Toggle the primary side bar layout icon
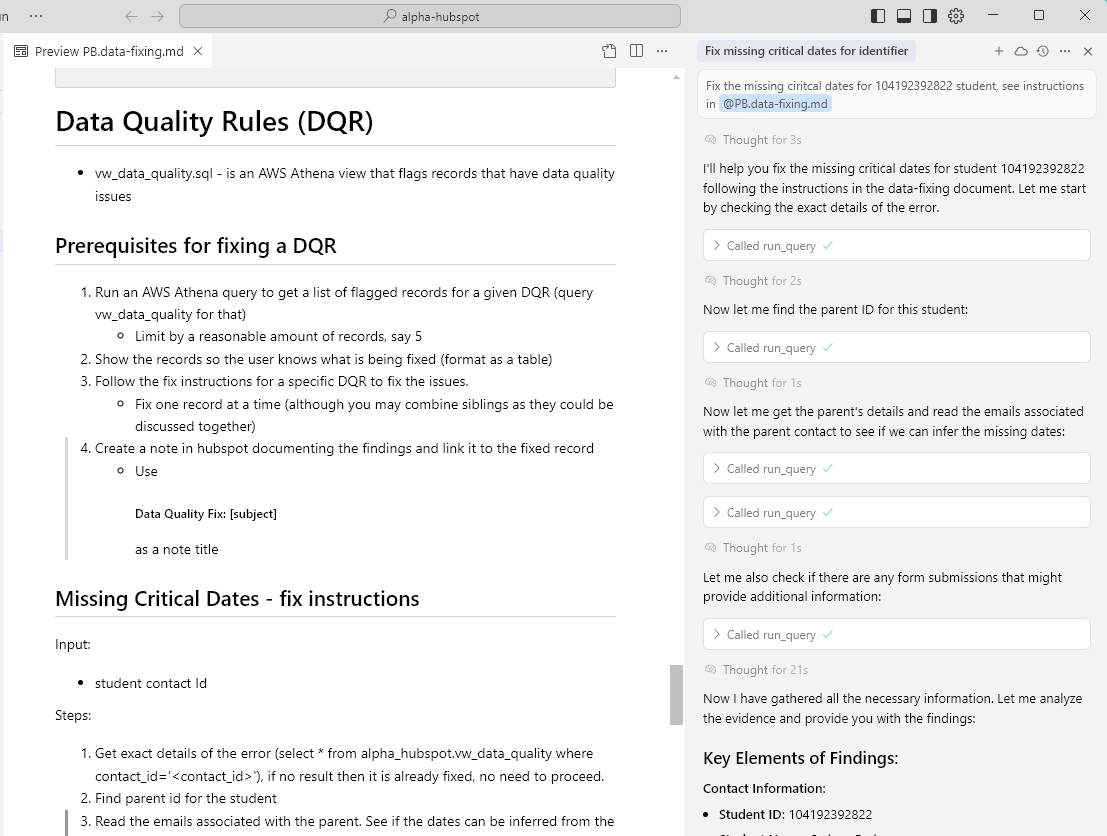Image resolution: width=1107 pixels, height=836 pixels. coord(878,16)
